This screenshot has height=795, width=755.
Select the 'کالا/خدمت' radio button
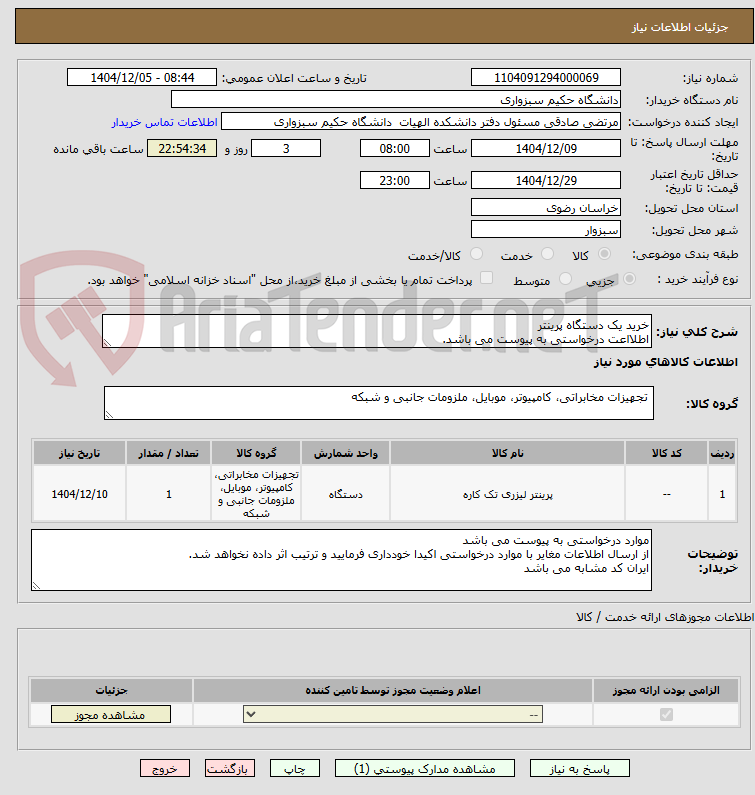point(476,254)
